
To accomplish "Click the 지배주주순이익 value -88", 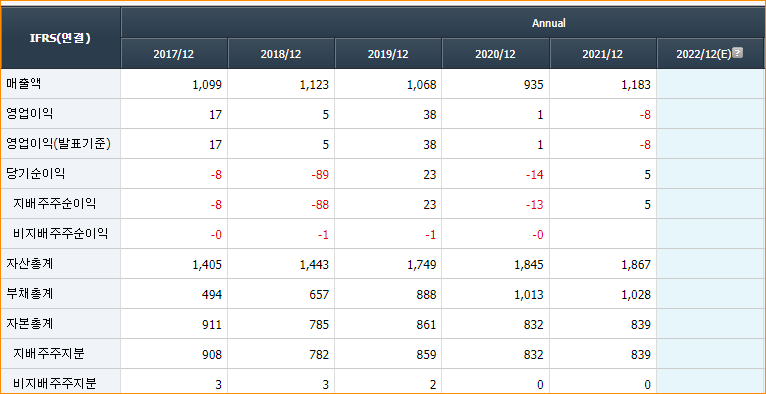I will [320, 205].
